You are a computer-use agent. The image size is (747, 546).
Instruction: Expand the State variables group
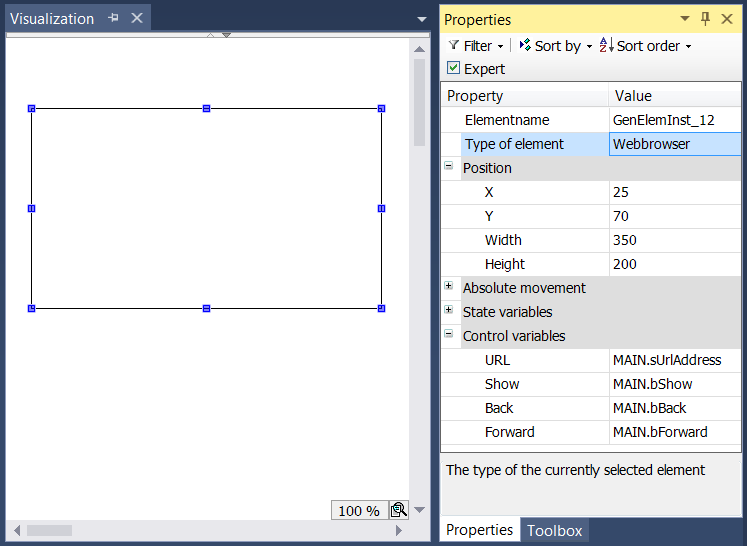449,310
